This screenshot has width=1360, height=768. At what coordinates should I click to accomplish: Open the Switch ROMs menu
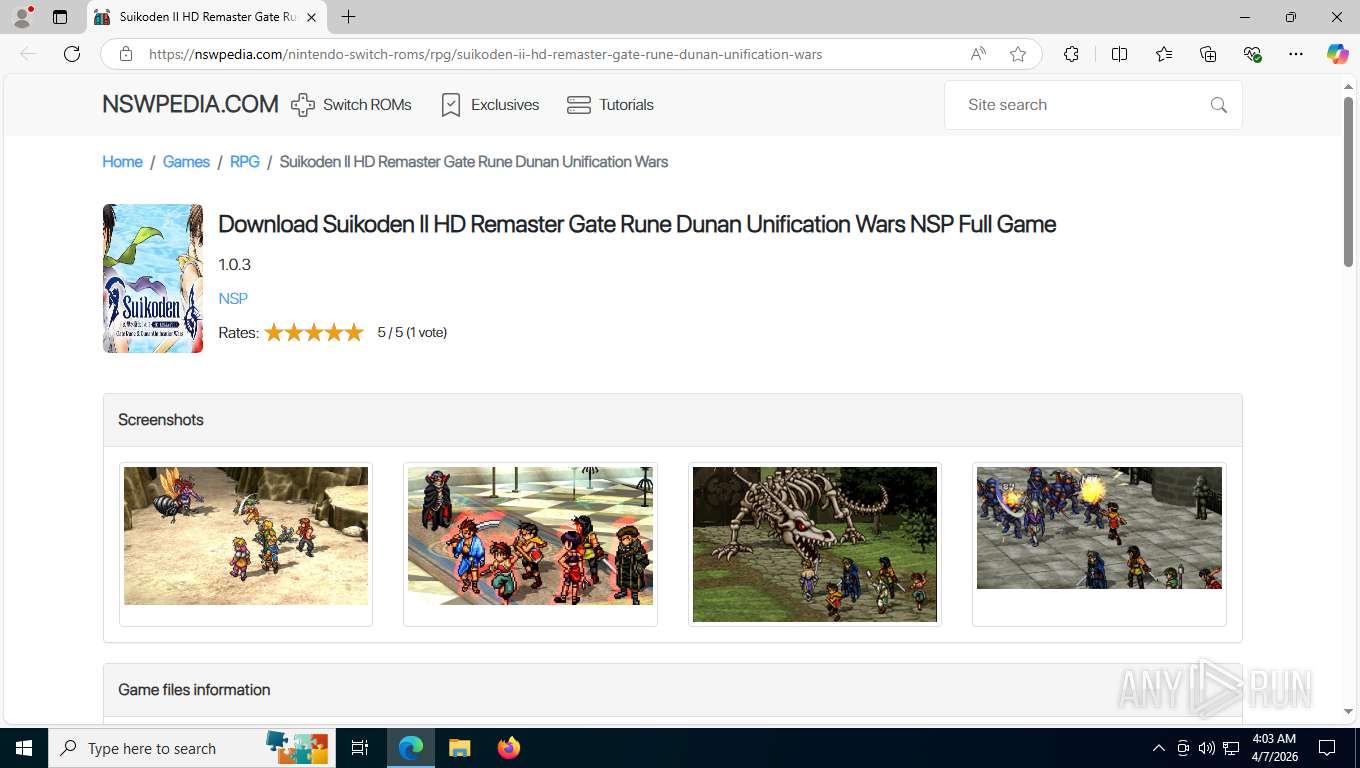[x=351, y=104]
